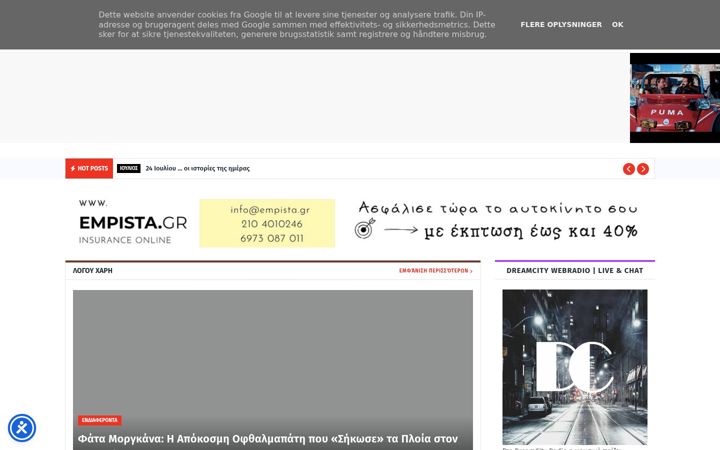720x450 pixels.
Task: Open ΕΜΦΑΝΙΣΗ ΠΕΡΙΣΣΟΤΕΡΩΝ link
Action: coord(435,270)
